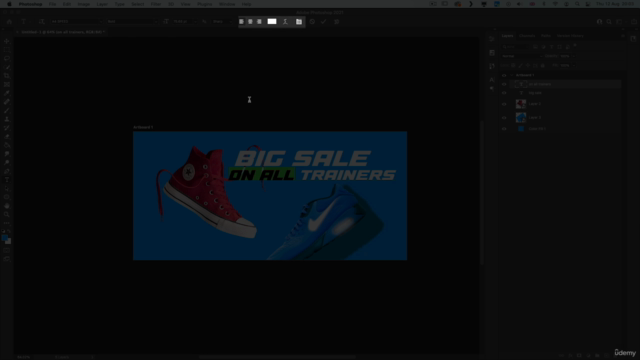Select the Clone Stamp tool
The height and width of the screenshot is (360, 640).
pos(7,119)
